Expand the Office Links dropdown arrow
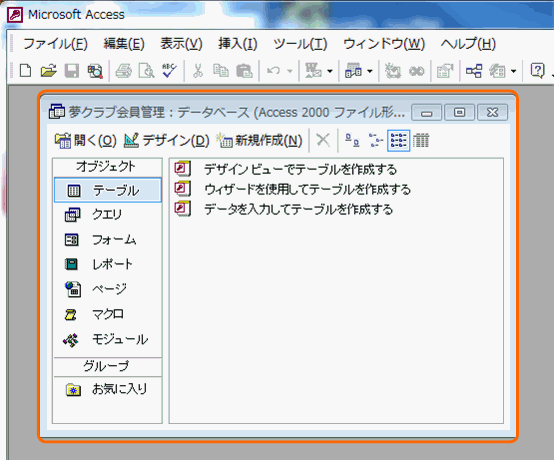 click(x=330, y=71)
